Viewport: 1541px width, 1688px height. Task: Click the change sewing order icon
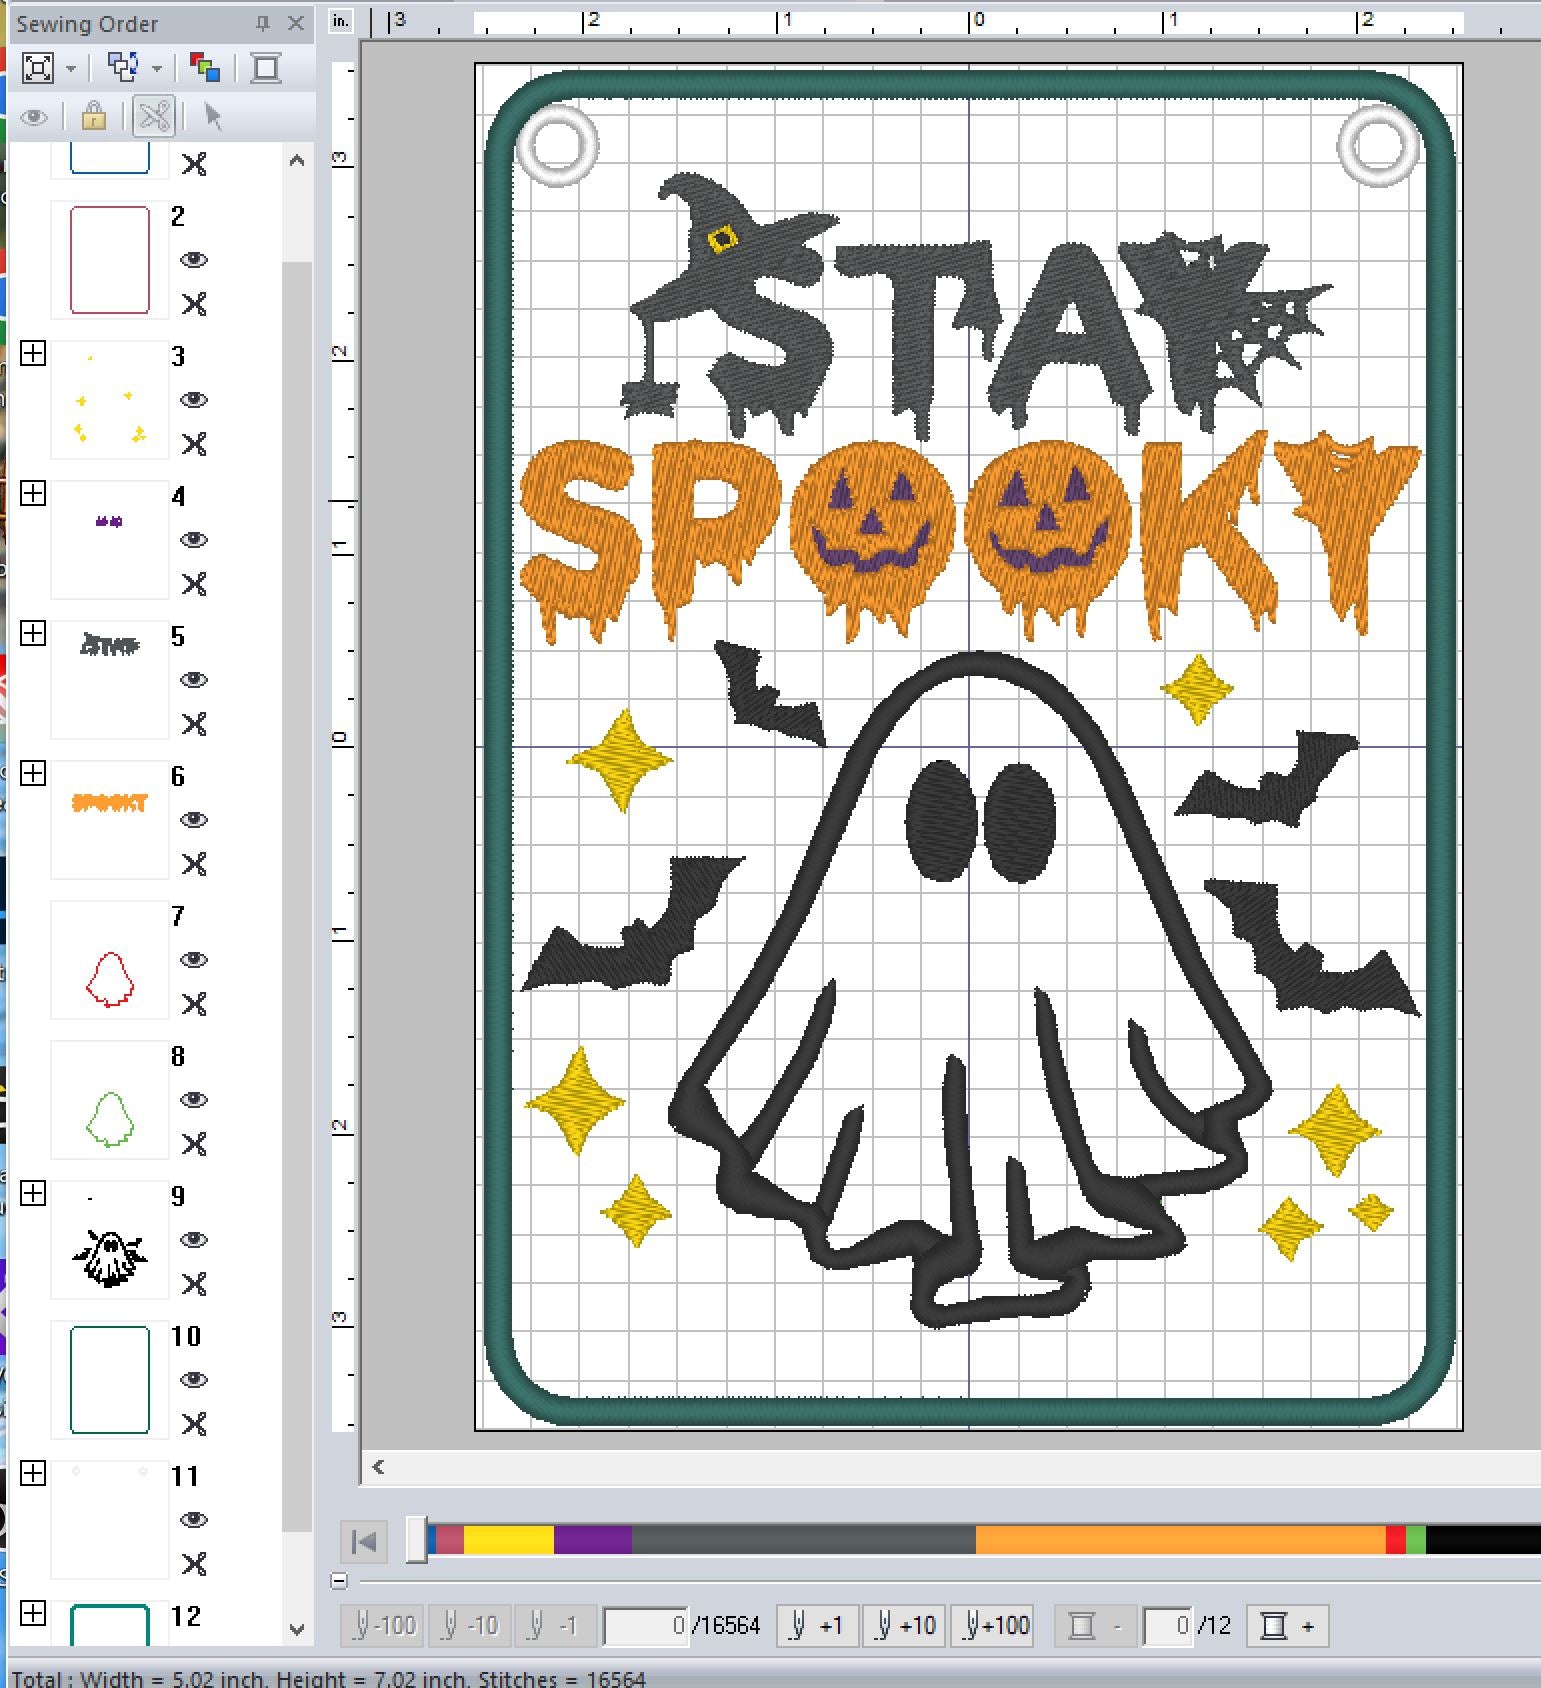tap(123, 68)
